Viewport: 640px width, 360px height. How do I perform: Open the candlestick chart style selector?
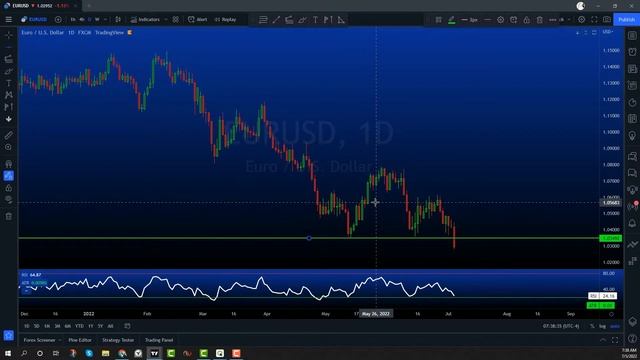click(118, 19)
